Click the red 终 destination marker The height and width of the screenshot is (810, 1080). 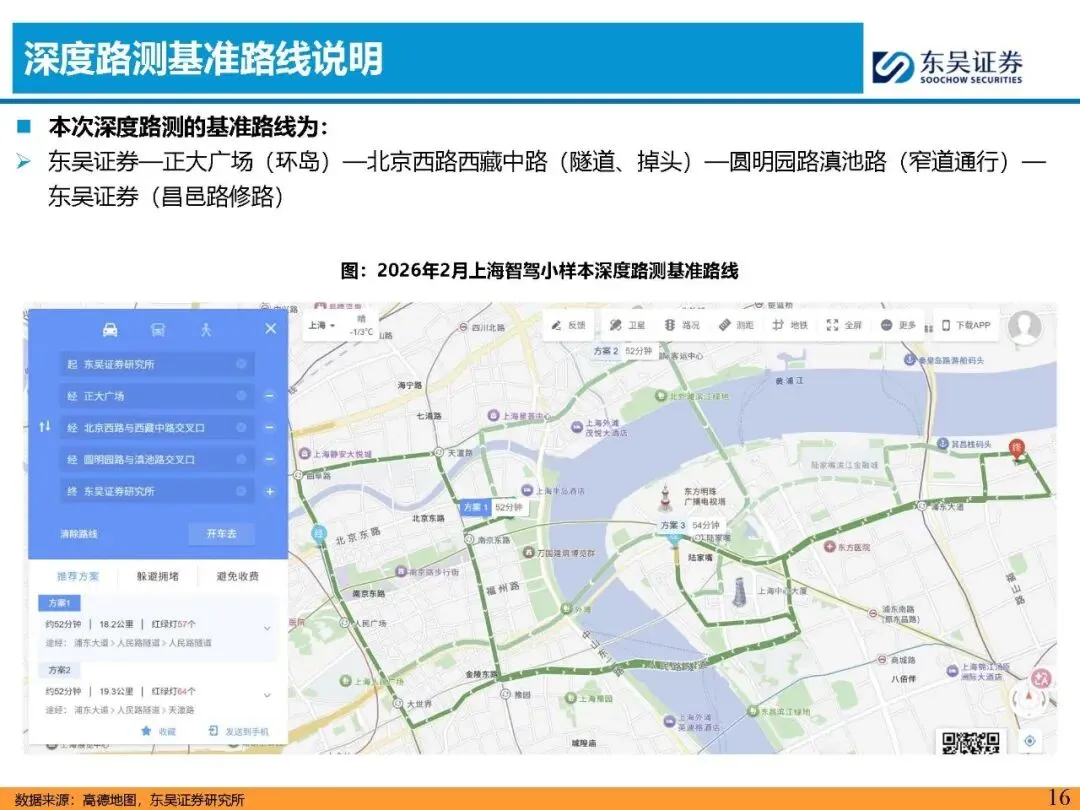tap(1016, 450)
